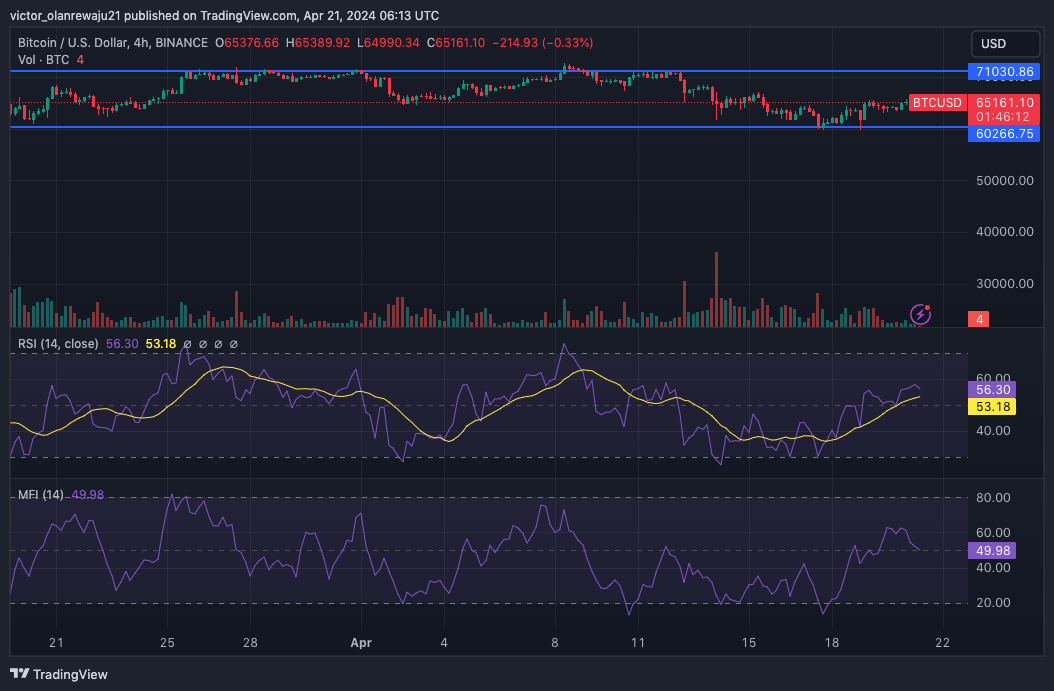Click the red volume badge showing 4

click(x=981, y=319)
